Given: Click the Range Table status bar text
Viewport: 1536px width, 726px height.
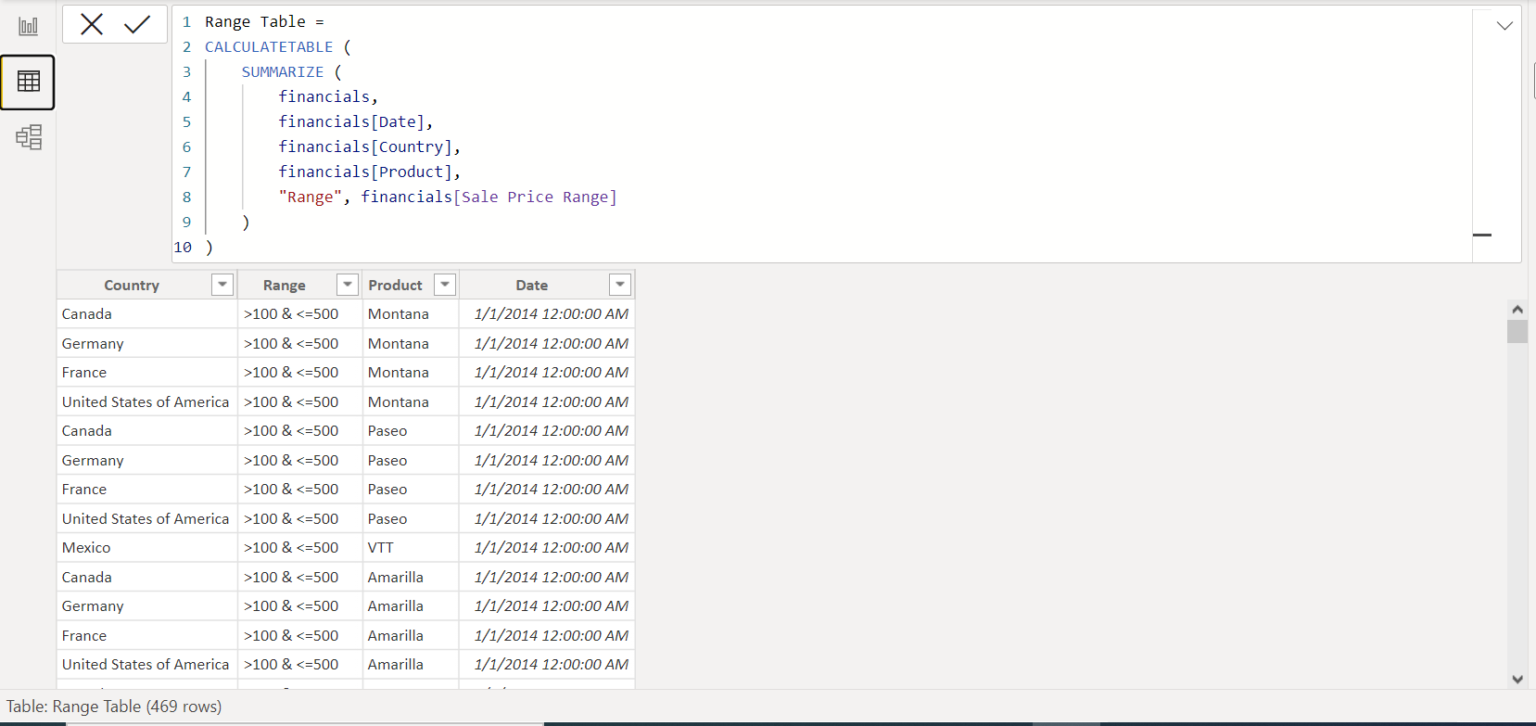Looking at the screenshot, I should (111, 706).
